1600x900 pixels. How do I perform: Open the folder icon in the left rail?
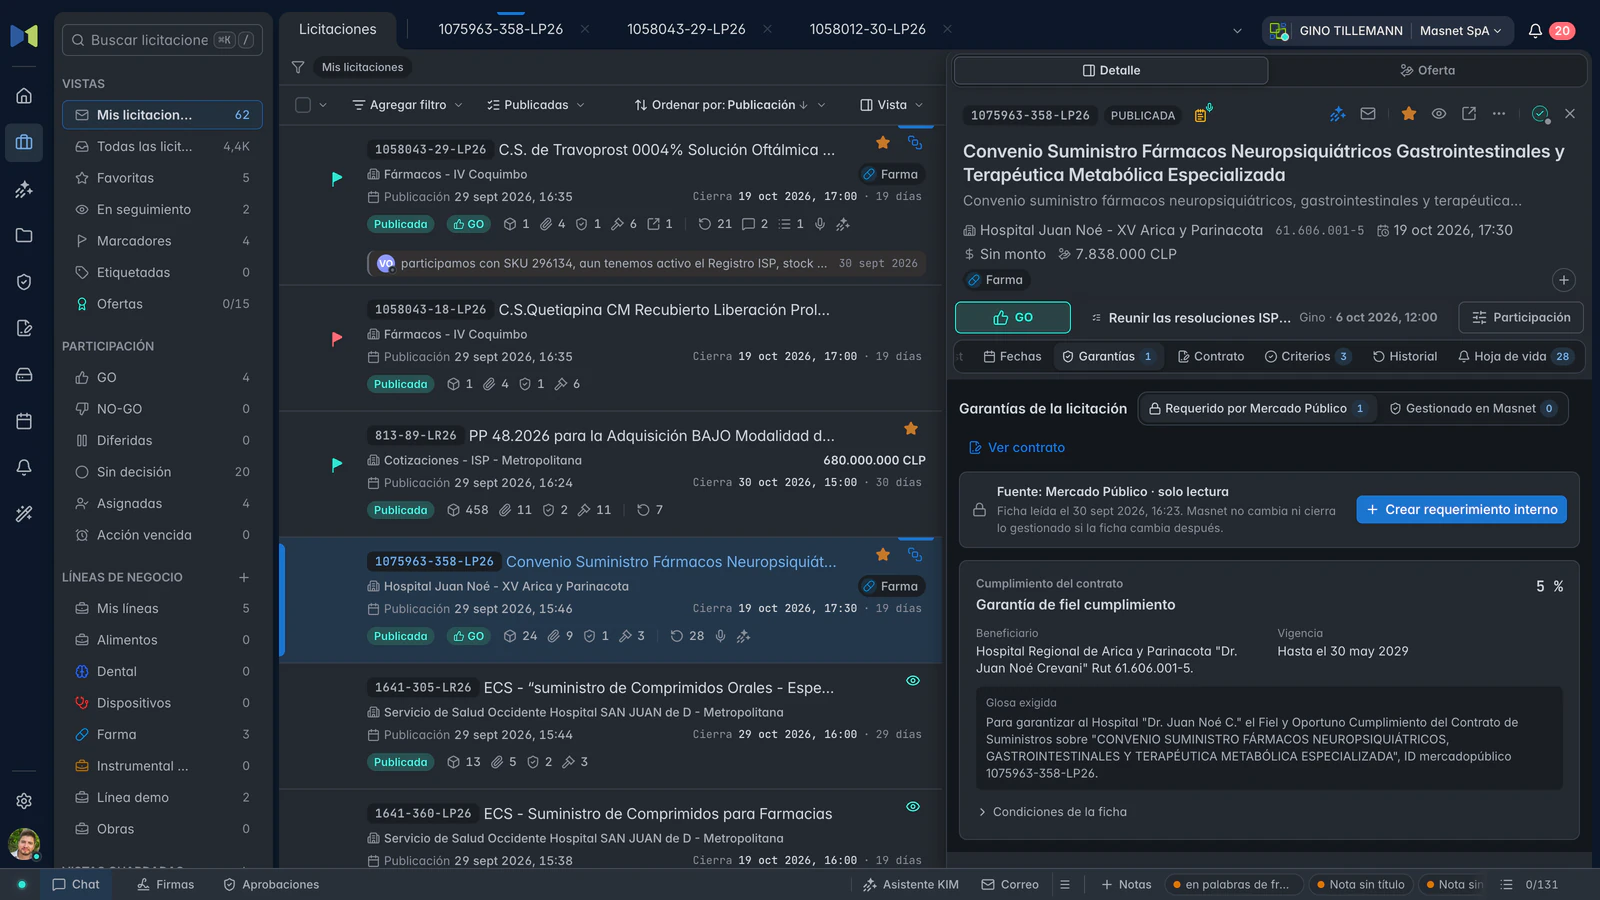click(24, 235)
